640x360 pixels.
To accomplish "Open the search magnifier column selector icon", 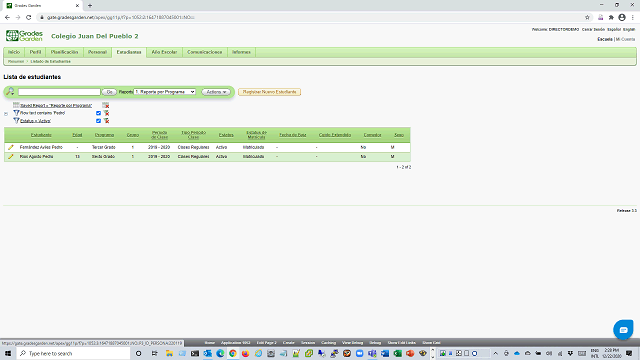I will (10, 92).
